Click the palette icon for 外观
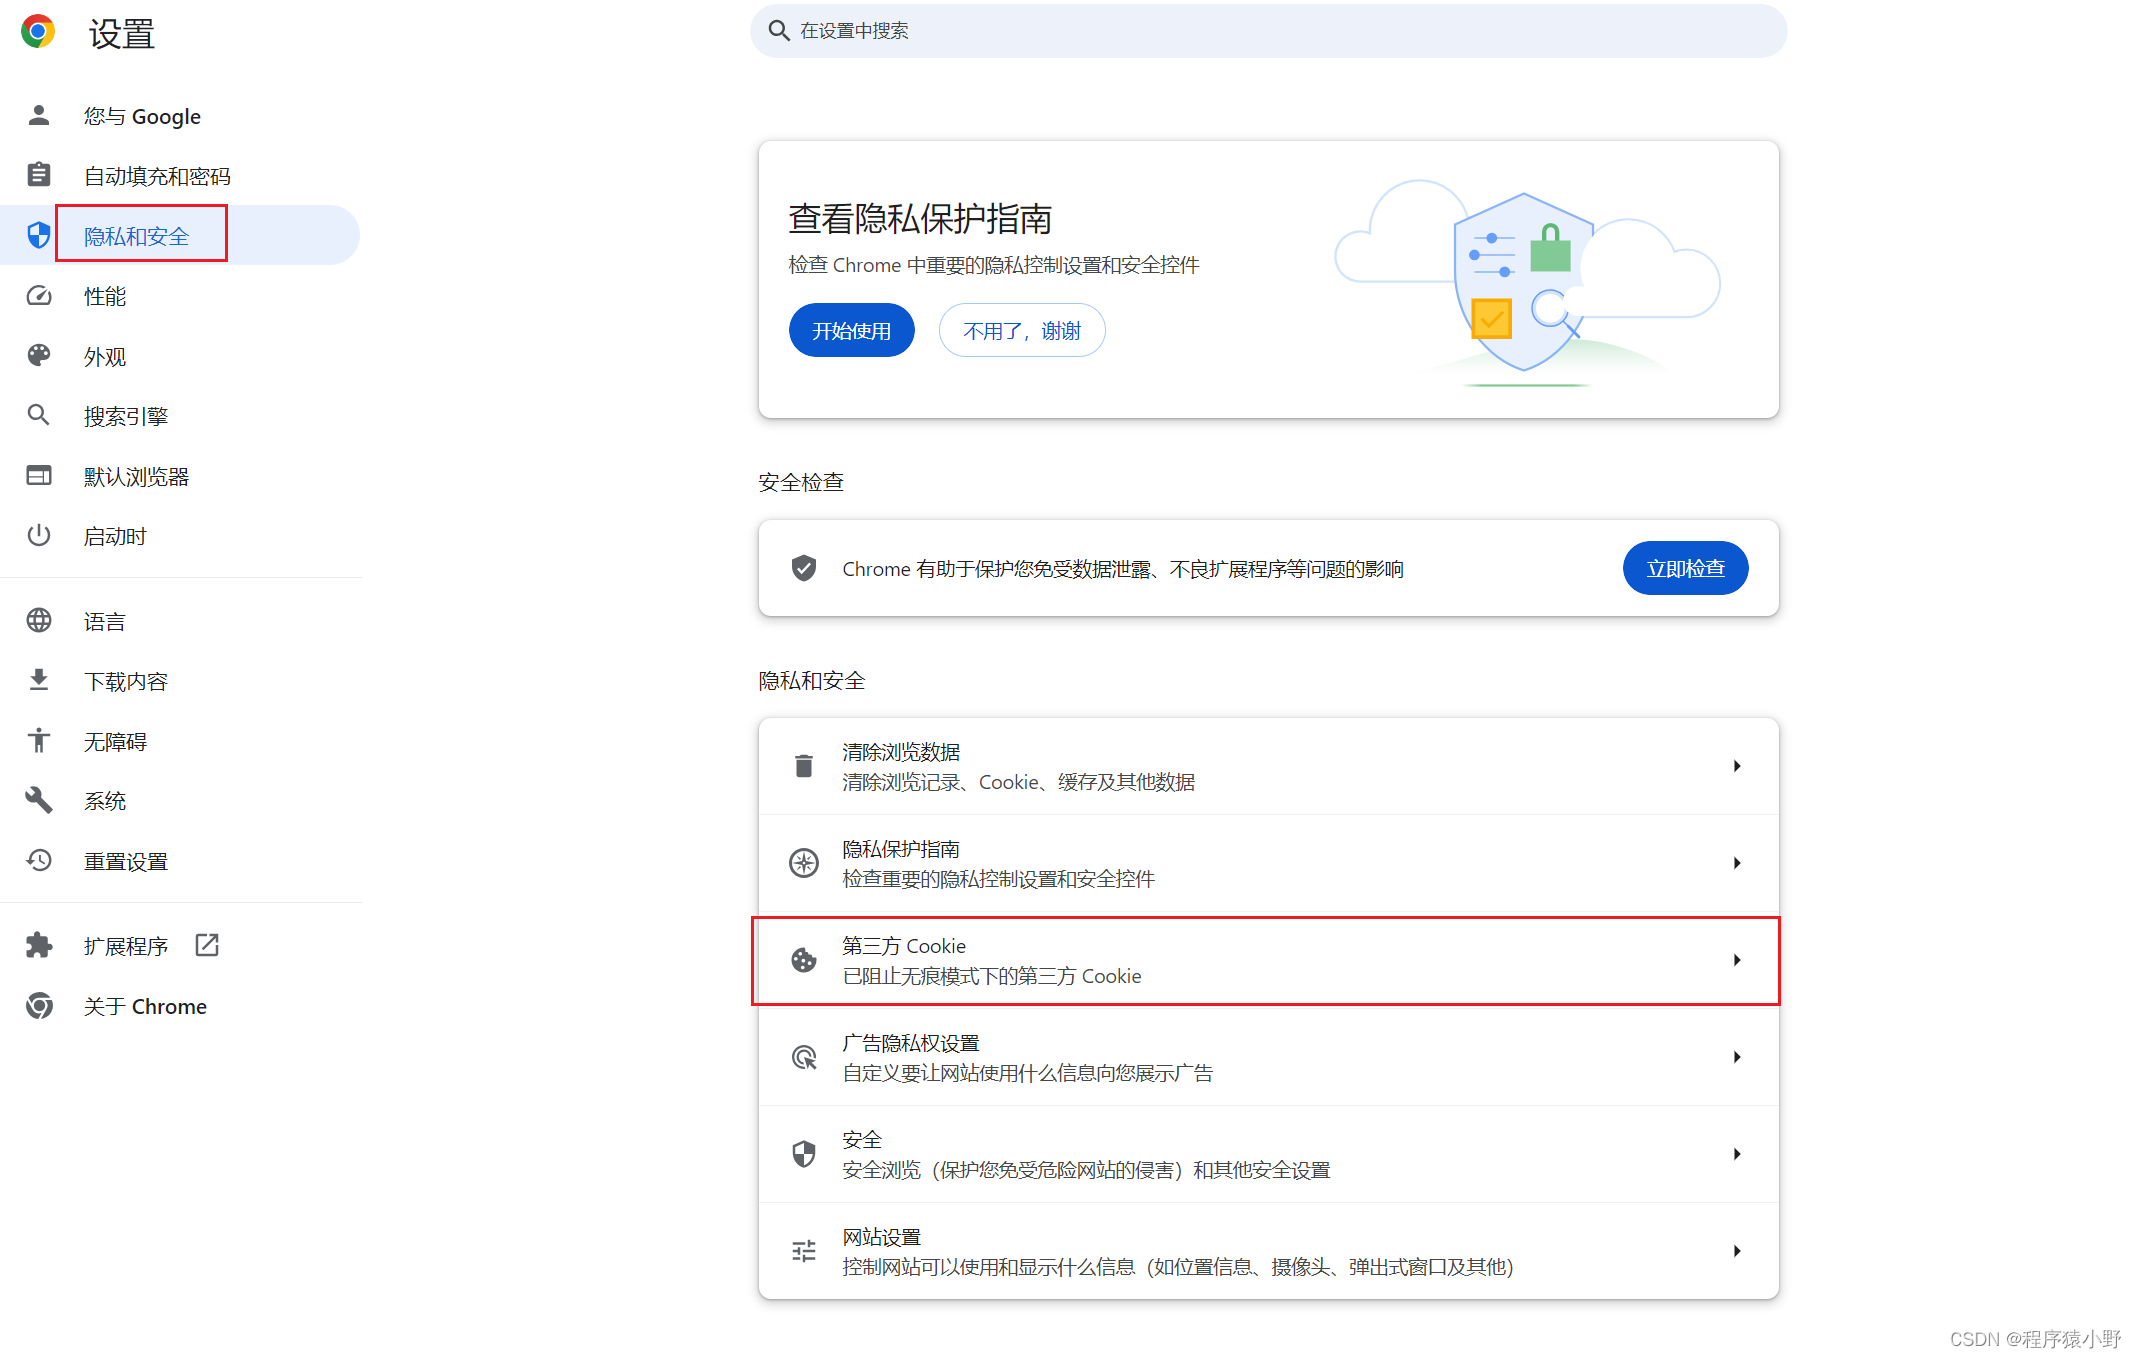 click(x=39, y=356)
